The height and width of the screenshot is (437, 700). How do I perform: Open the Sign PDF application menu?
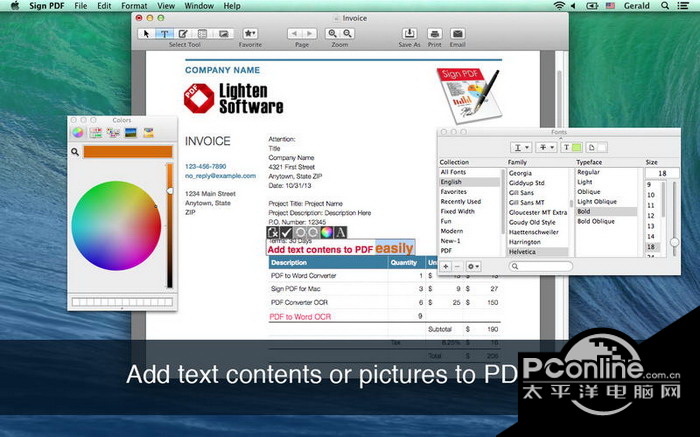(x=46, y=6)
